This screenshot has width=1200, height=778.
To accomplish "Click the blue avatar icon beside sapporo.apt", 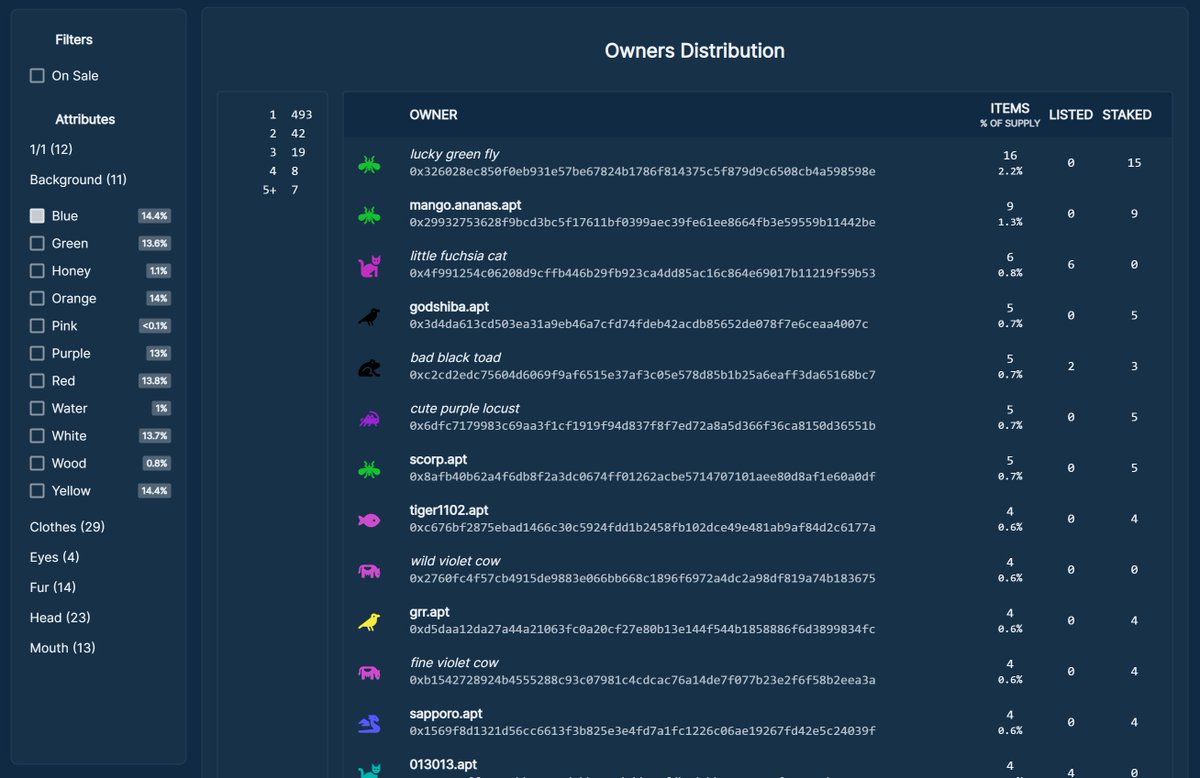I will (x=369, y=723).
